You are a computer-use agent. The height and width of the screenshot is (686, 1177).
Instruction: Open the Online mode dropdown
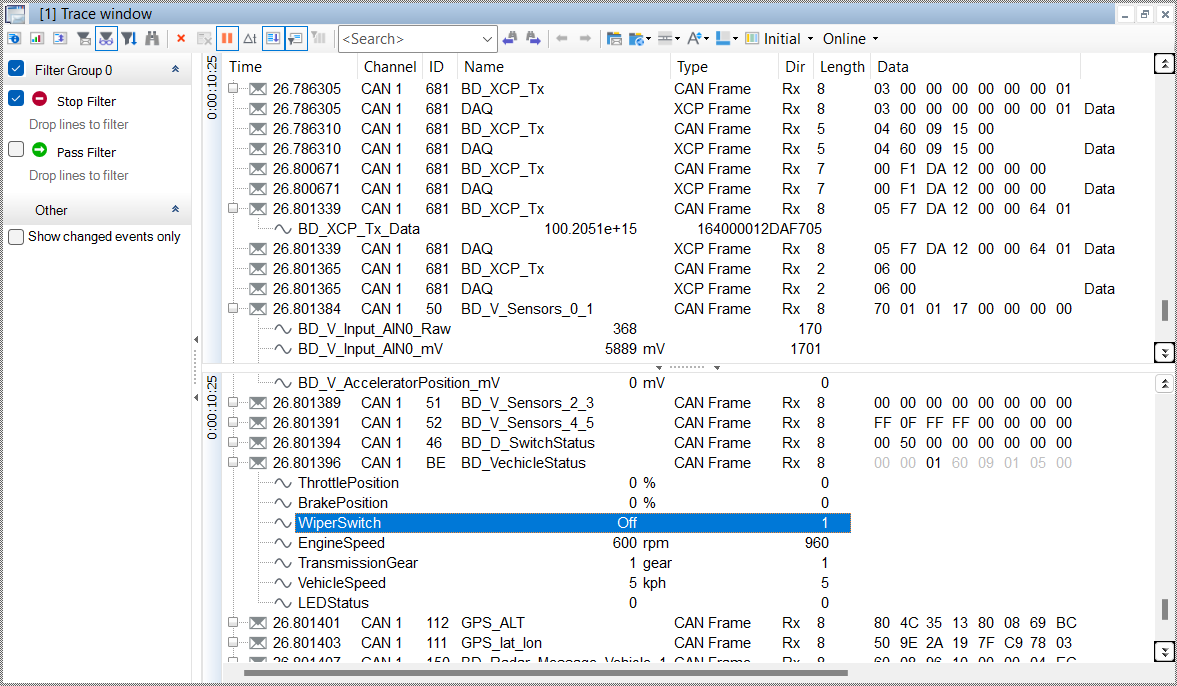(x=875, y=38)
